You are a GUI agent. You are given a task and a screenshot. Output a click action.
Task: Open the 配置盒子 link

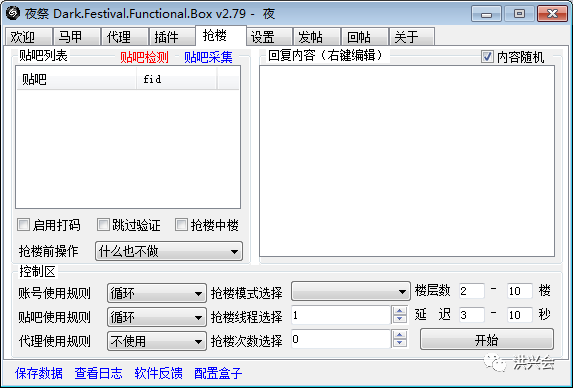coord(218,373)
